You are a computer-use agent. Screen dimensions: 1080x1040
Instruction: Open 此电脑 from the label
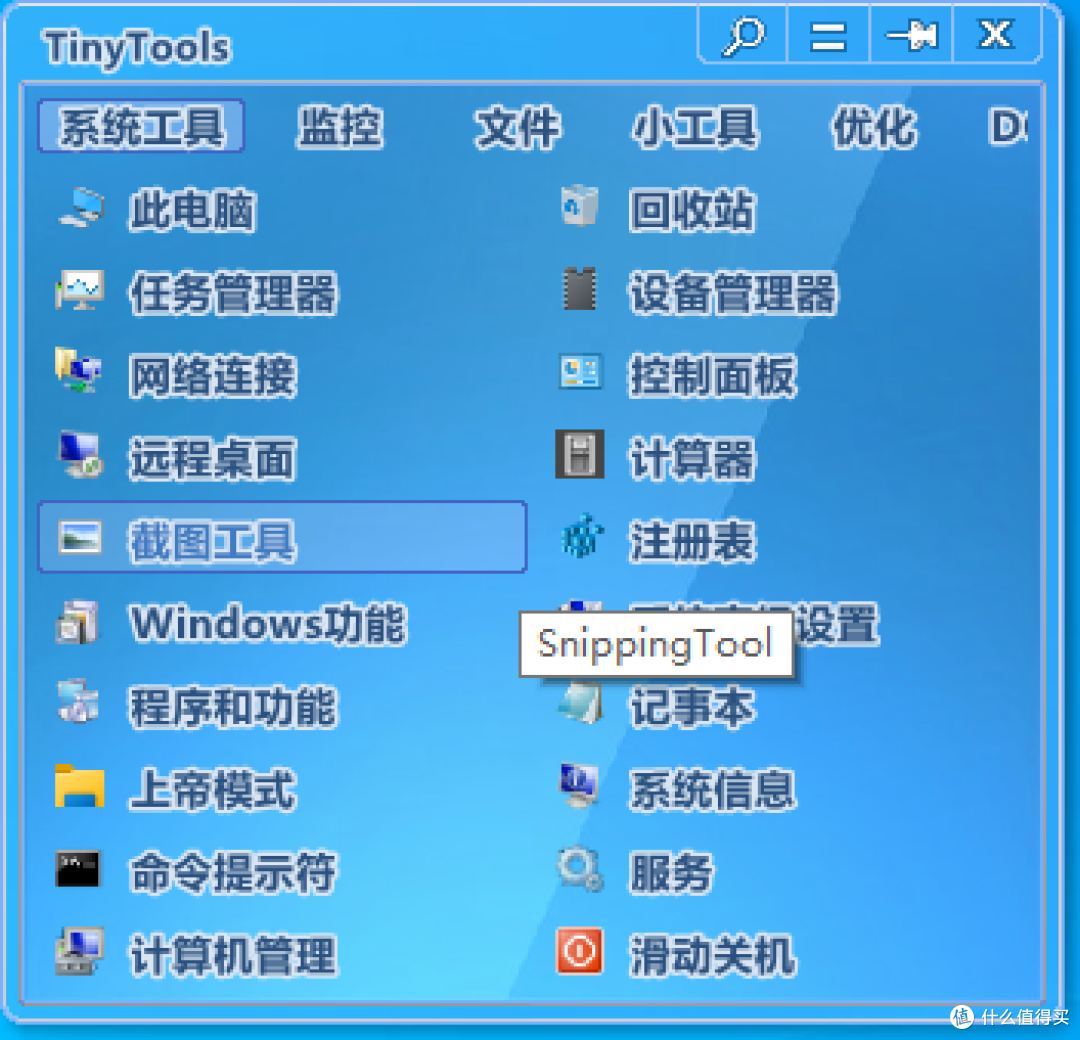[x=192, y=209]
